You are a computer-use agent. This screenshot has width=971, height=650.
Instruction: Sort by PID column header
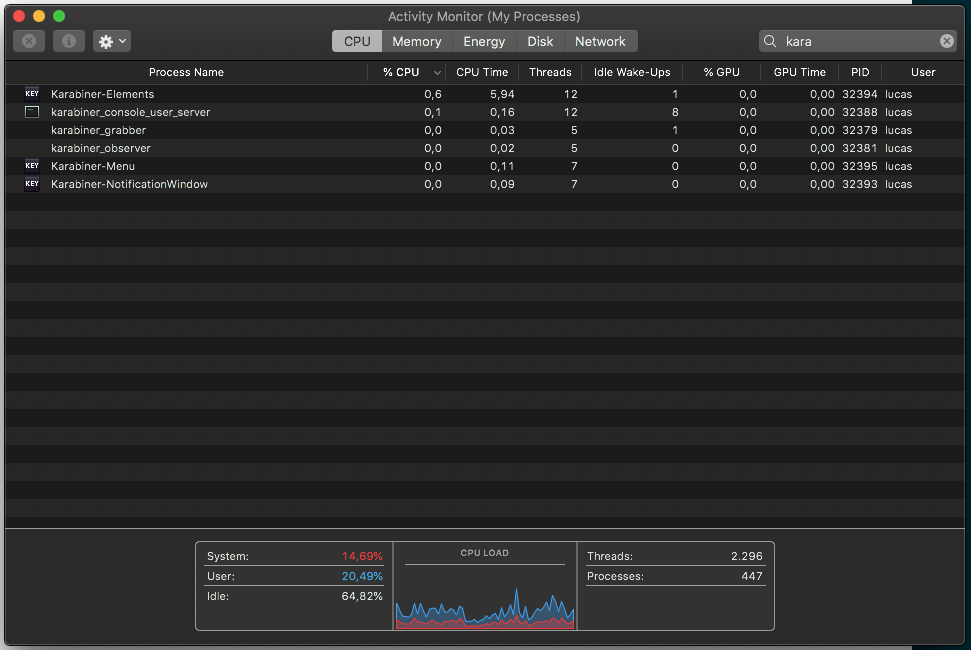[x=860, y=72]
